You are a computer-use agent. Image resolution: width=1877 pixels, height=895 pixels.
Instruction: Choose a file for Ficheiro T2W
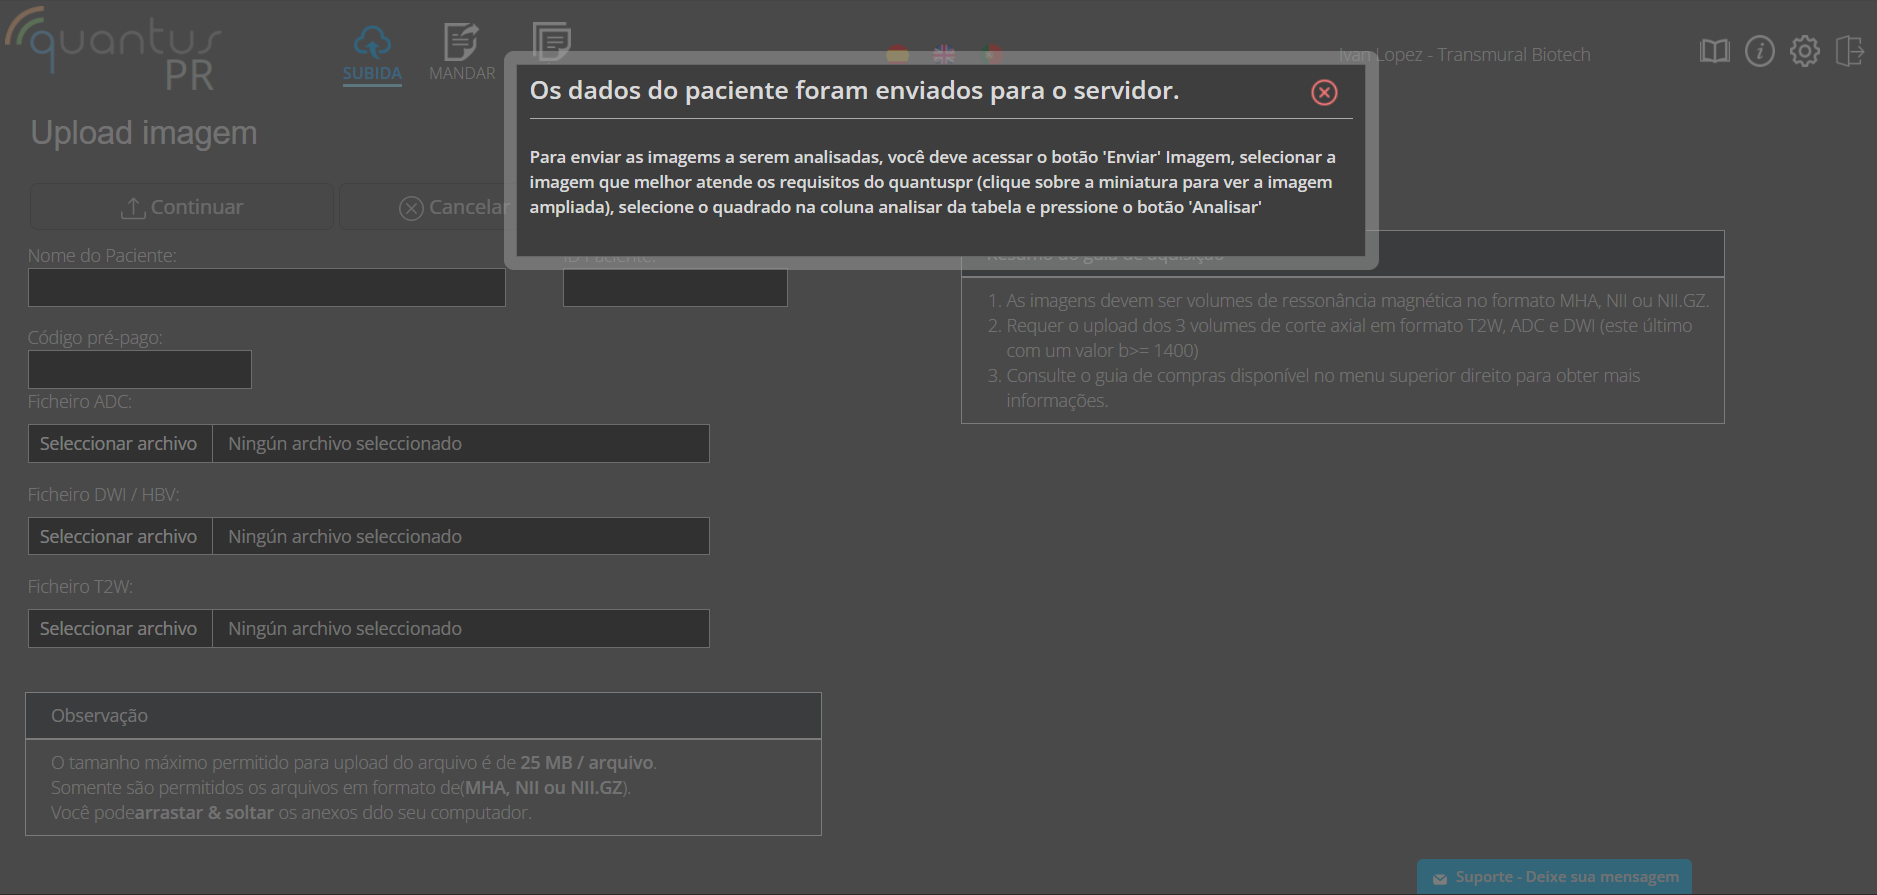click(x=119, y=629)
